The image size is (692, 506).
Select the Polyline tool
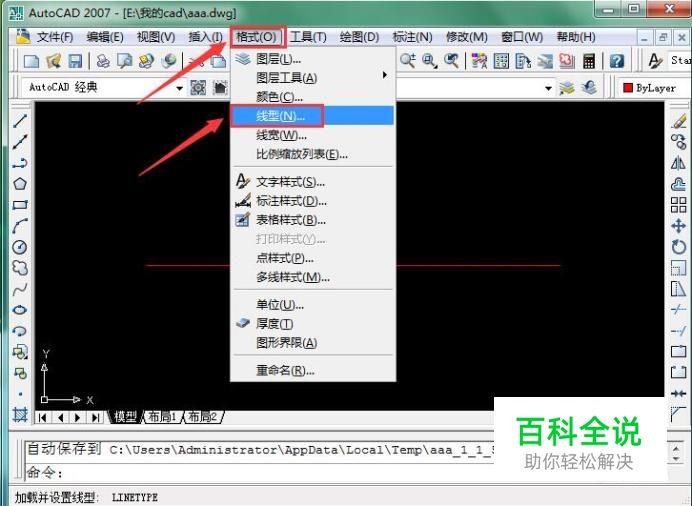(x=20, y=163)
